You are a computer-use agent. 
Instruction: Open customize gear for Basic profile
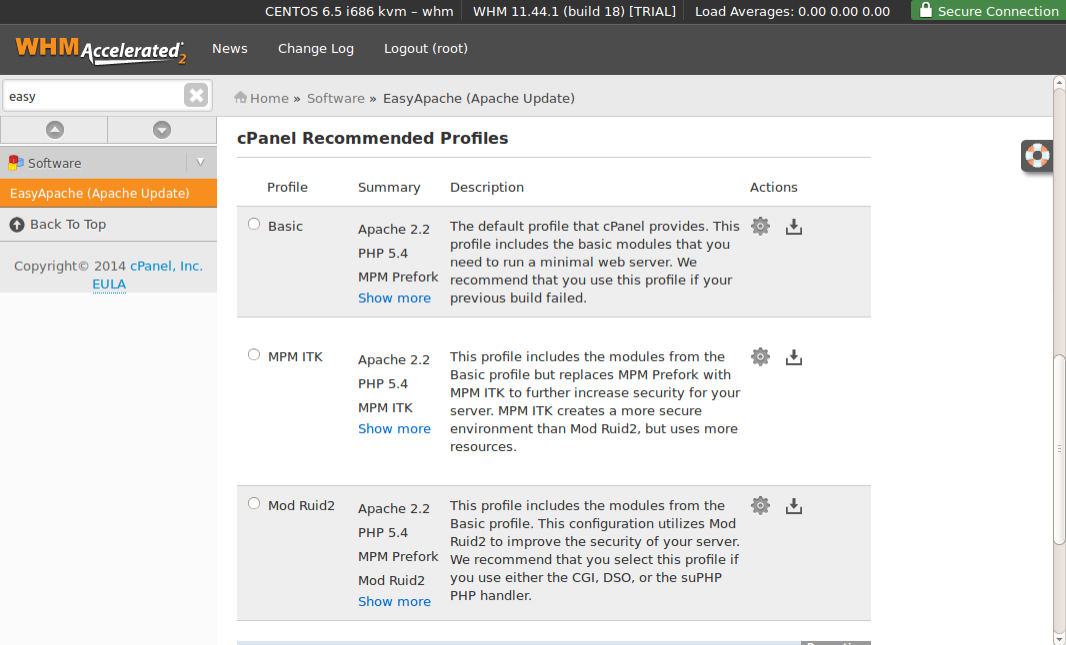pos(760,226)
